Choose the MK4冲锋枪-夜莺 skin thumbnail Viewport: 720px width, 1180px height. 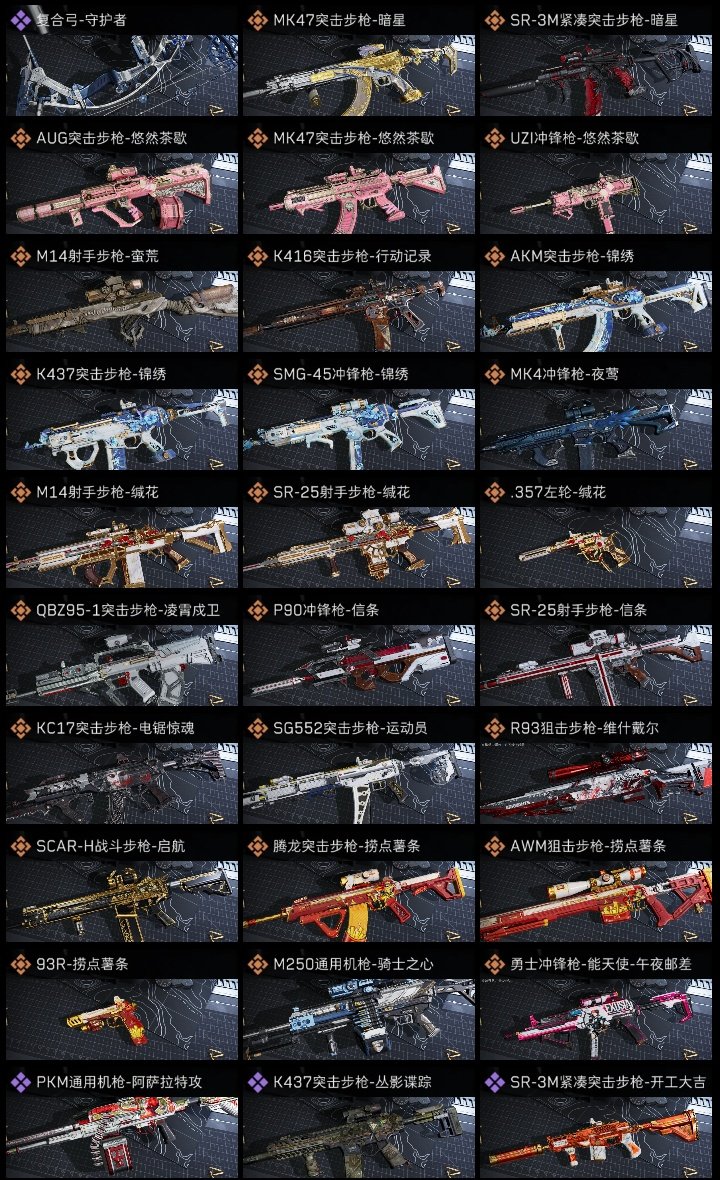(596, 430)
